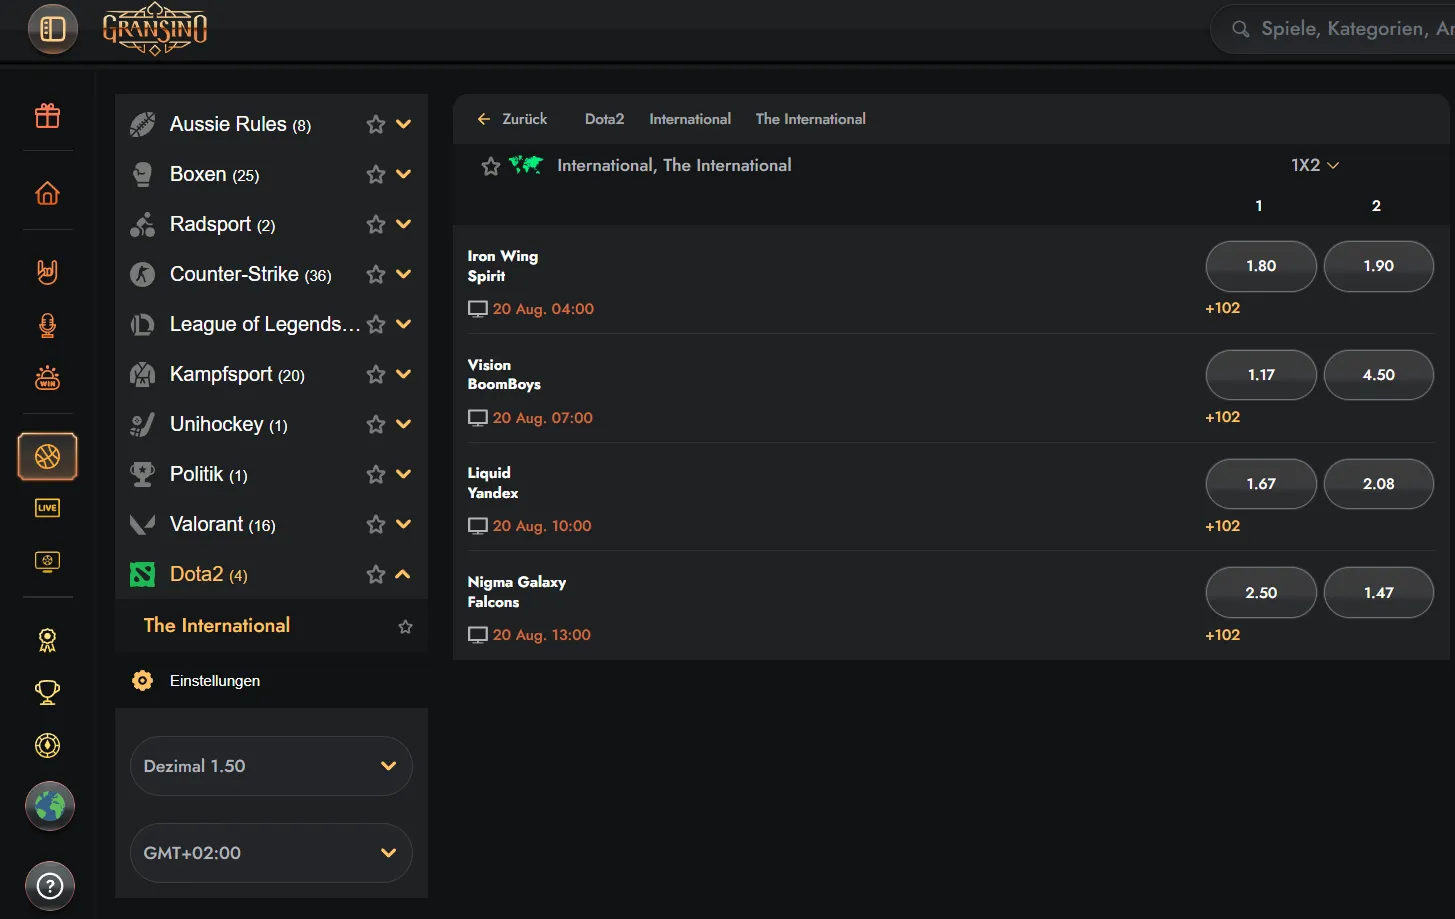Open +102 markets for Vision vs BoomBoys
1455x919 pixels.
tap(1222, 417)
